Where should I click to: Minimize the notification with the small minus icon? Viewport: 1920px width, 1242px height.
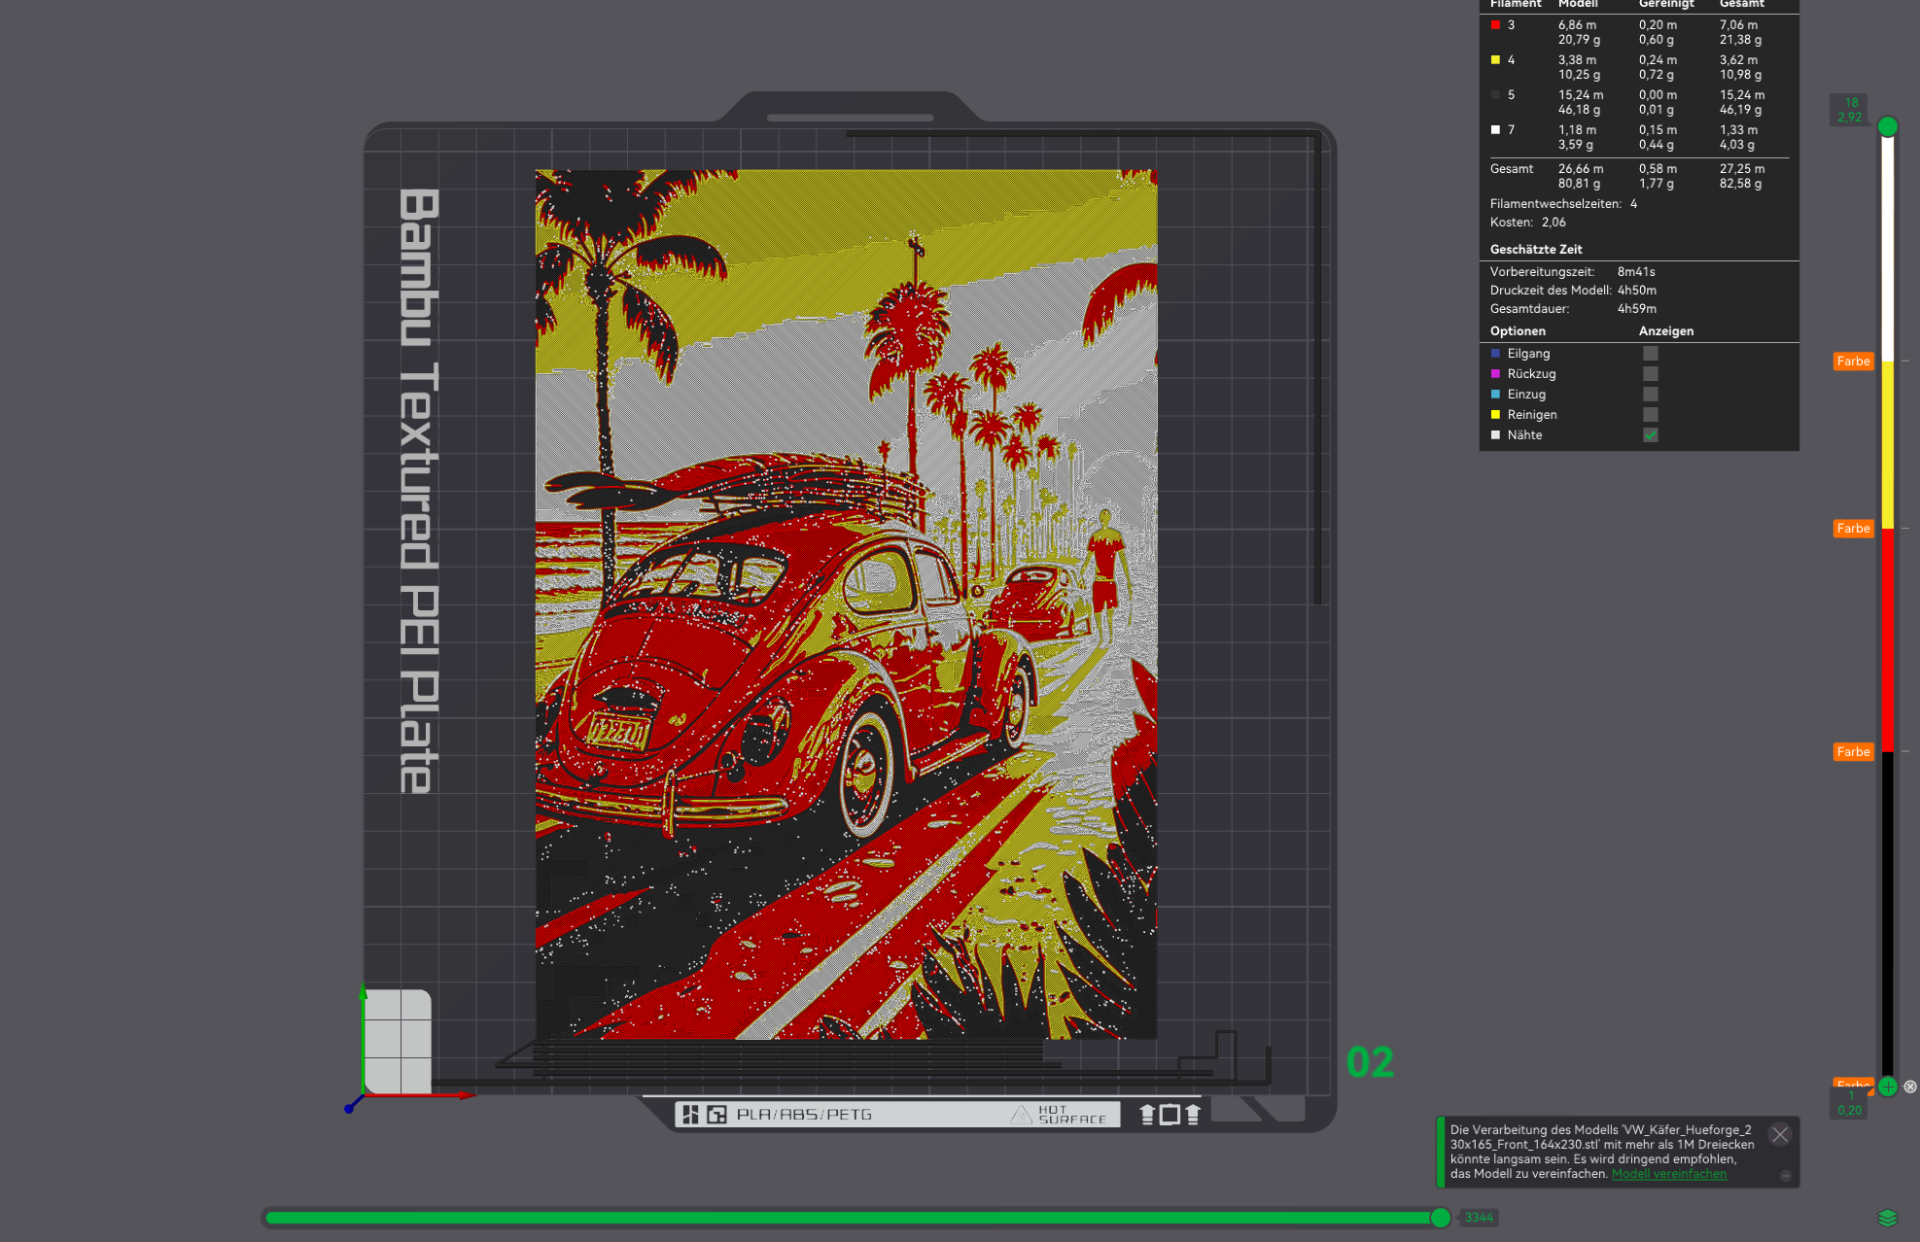click(1785, 1175)
